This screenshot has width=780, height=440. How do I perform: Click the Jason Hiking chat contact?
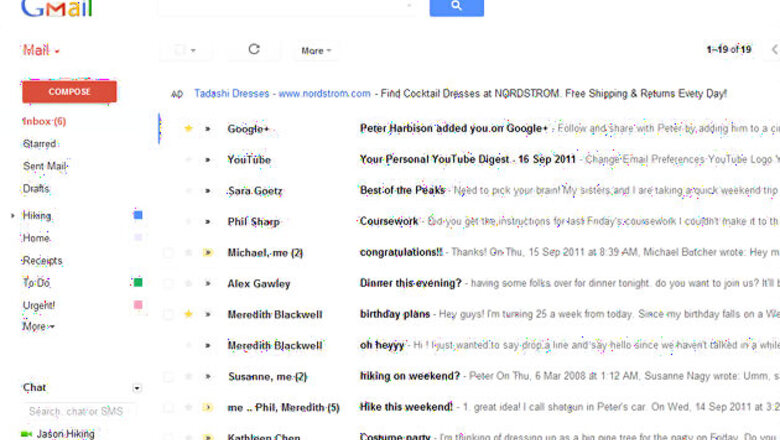point(65,434)
